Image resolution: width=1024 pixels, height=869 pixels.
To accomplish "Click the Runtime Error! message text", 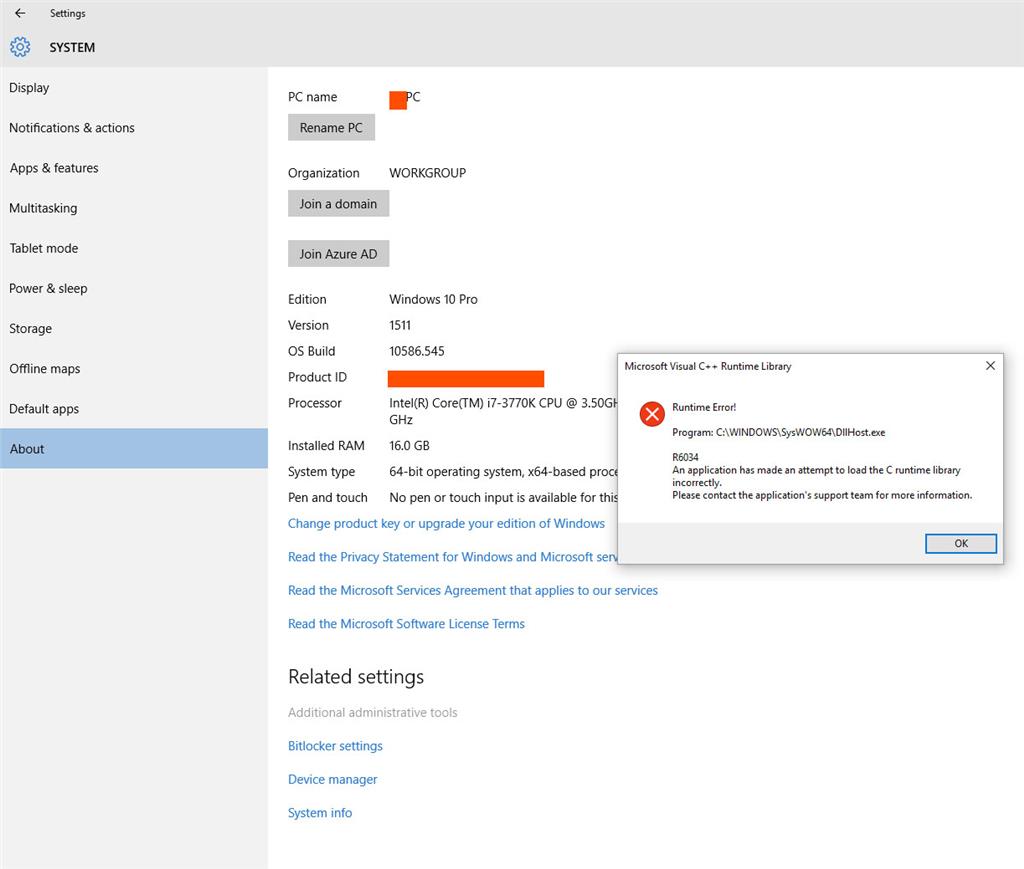I will pyautogui.click(x=704, y=407).
